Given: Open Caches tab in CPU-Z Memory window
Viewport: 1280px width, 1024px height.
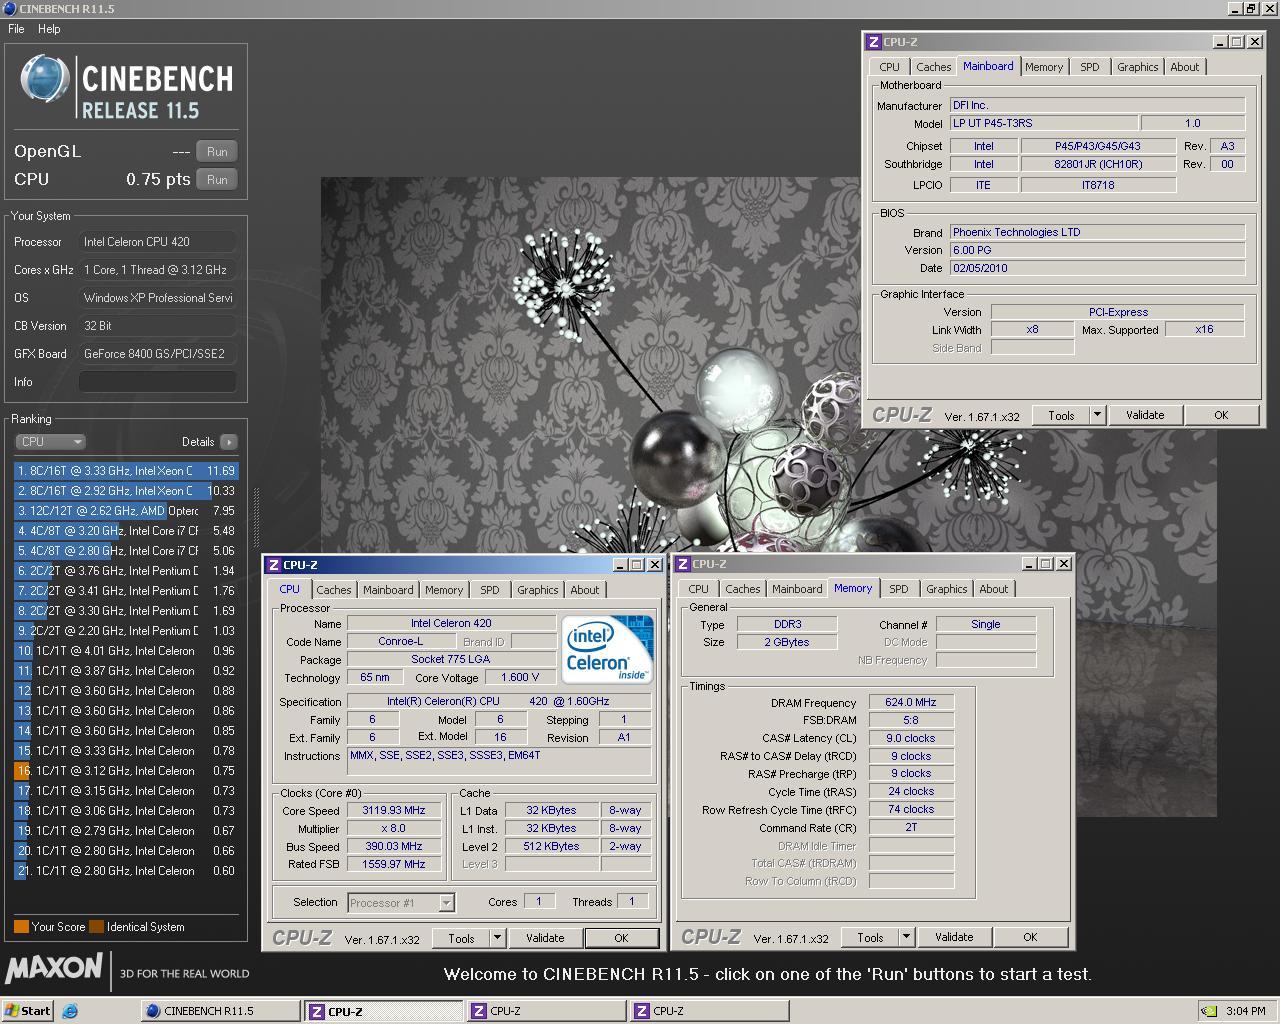Looking at the screenshot, I should point(742,589).
